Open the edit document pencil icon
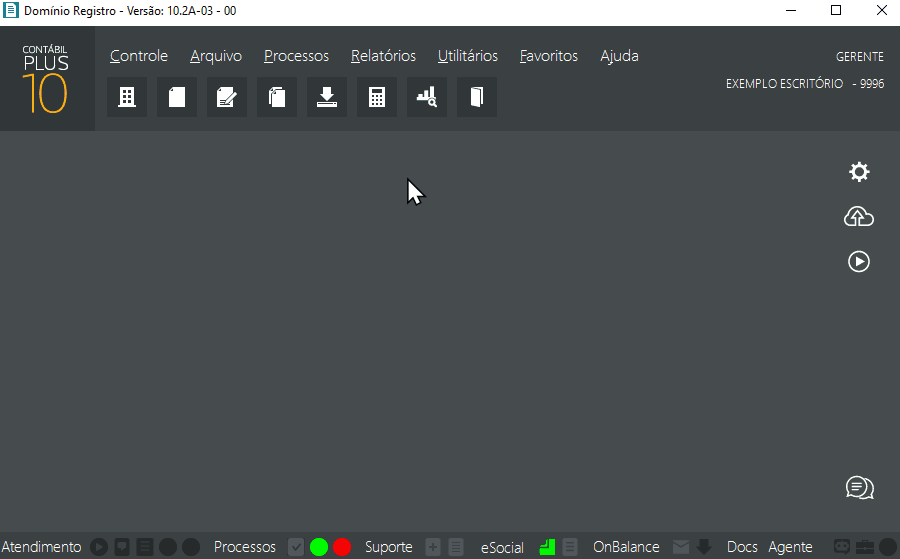This screenshot has height=559, width=900. click(x=227, y=97)
